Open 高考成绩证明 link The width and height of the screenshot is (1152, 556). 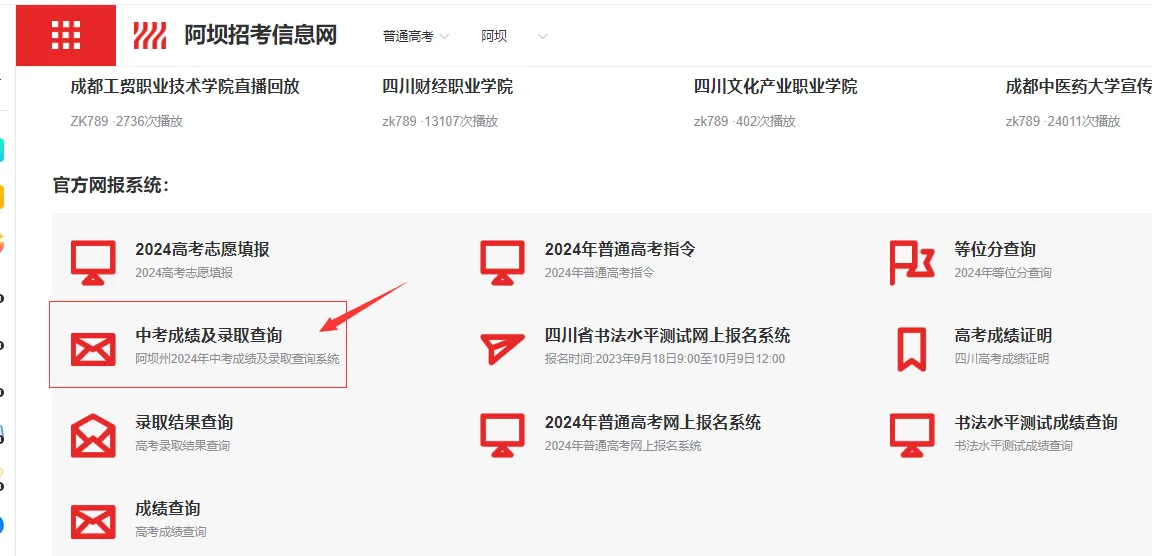point(1003,336)
